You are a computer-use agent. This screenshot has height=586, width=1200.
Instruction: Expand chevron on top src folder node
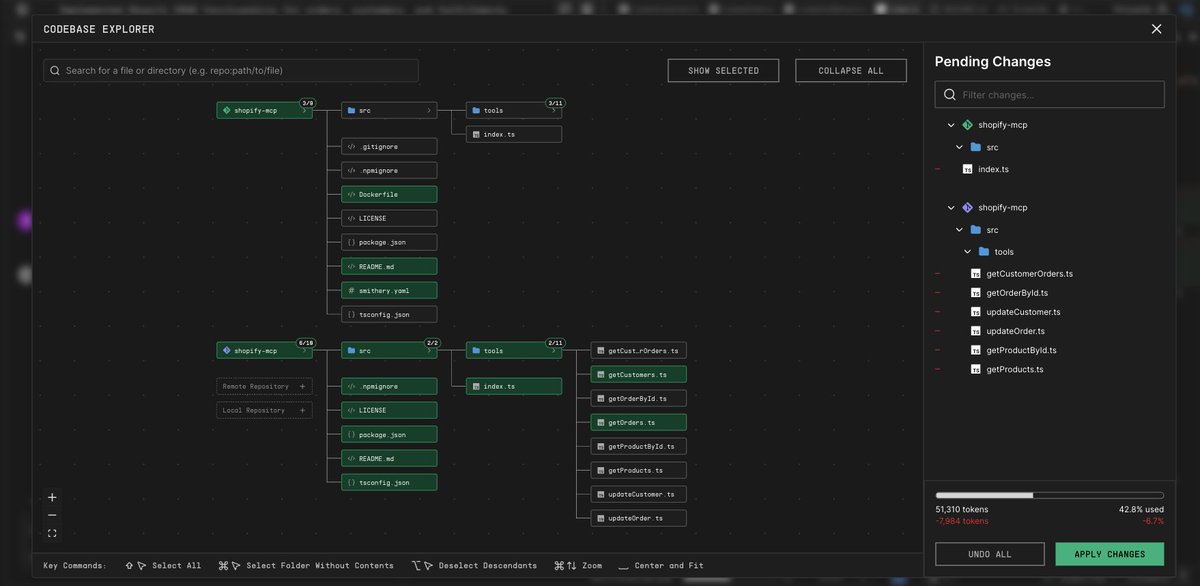point(429,110)
